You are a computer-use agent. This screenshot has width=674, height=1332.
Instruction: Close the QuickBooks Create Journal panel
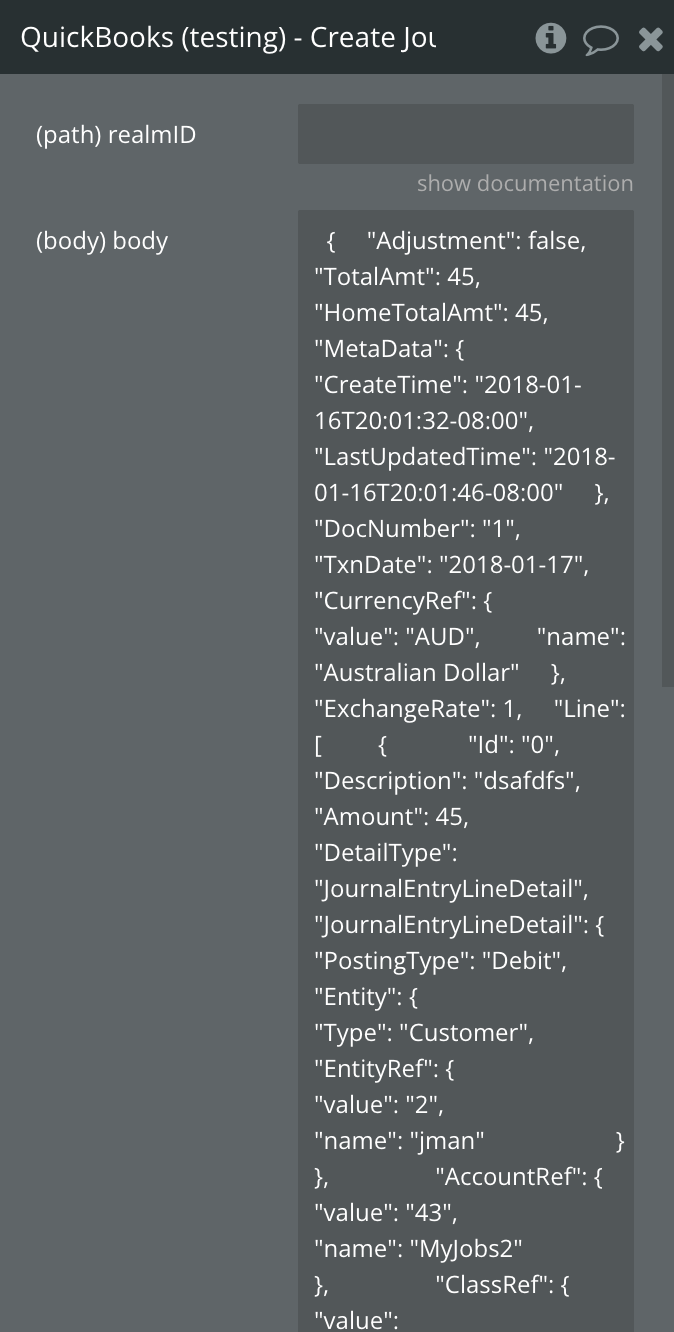650,40
